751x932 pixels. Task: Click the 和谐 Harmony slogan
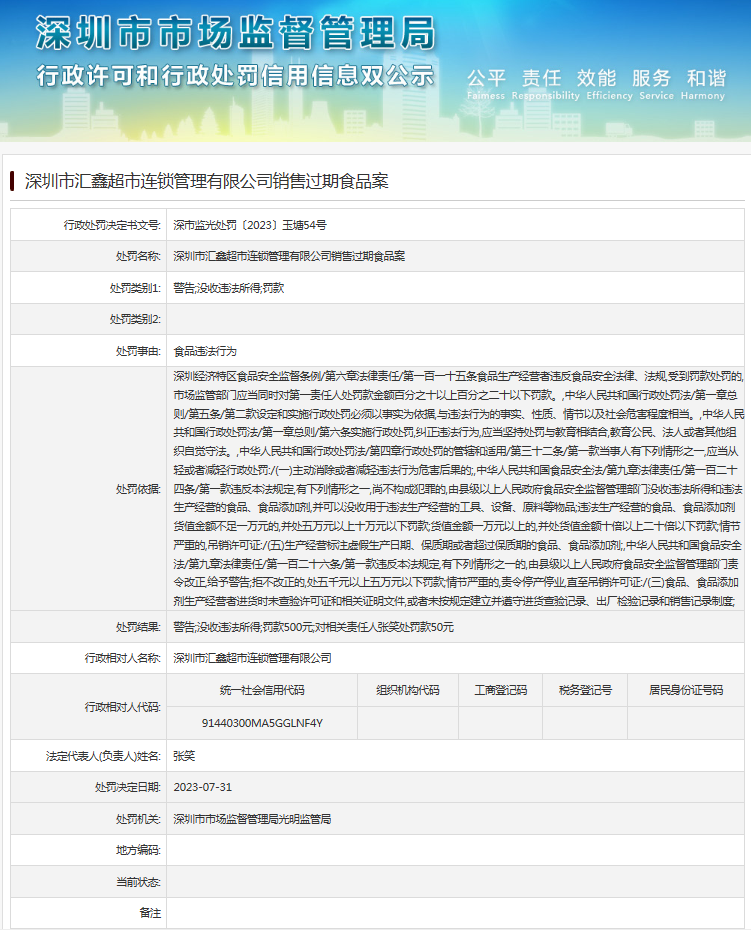click(703, 84)
